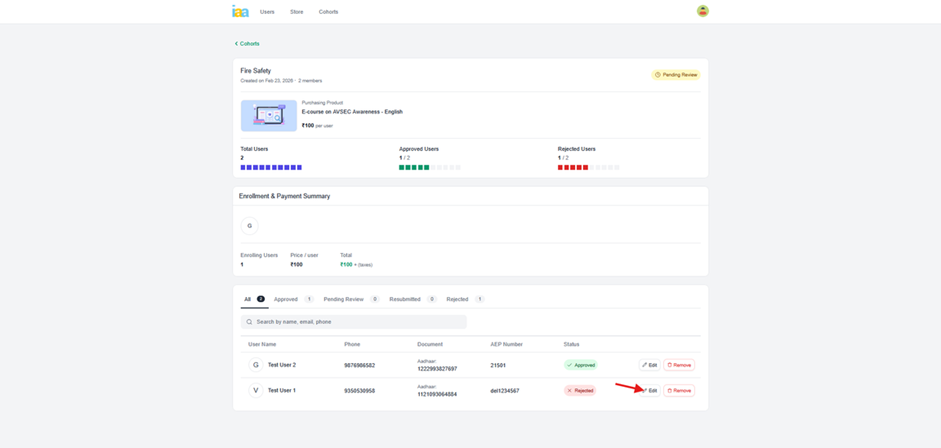Viewport: 941px width, 448px height.
Task: Click the search by name, email, phone field
Action: click(354, 322)
